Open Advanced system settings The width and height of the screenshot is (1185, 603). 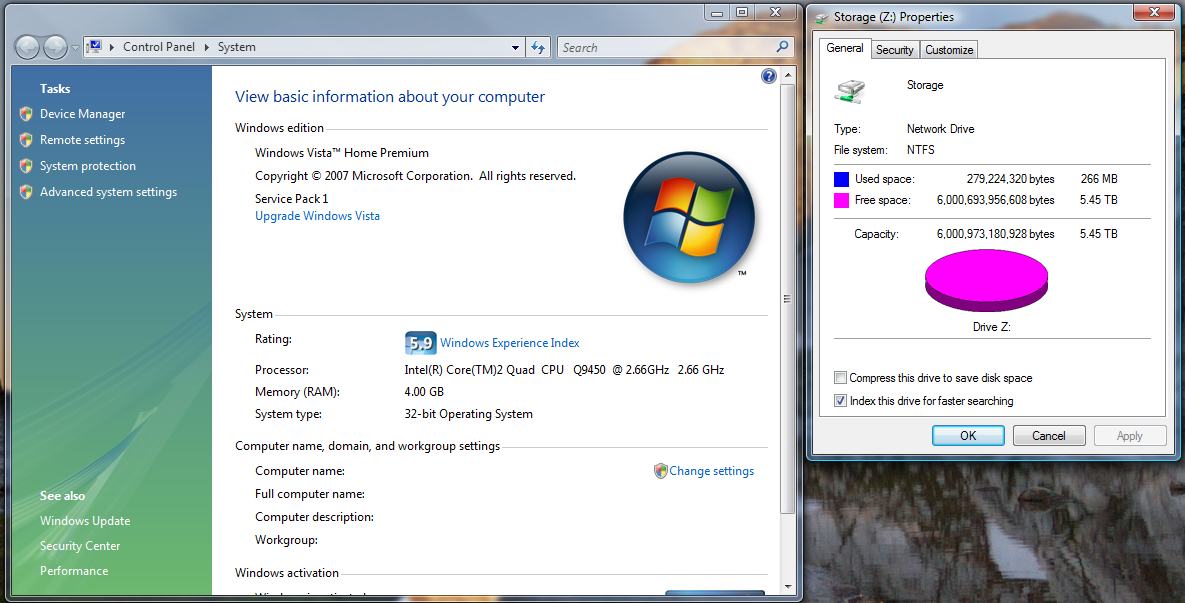[108, 192]
